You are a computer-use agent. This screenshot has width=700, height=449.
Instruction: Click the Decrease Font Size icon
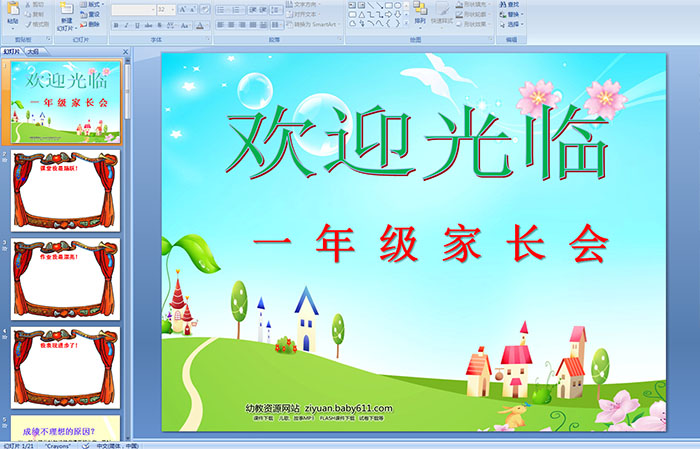pyautogui.click(x=193, y=9)
